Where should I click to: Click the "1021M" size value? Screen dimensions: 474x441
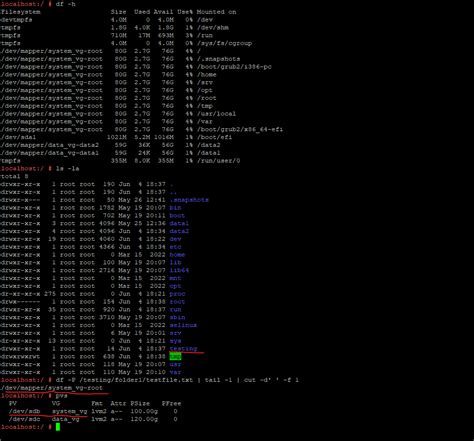coord(117,137)
